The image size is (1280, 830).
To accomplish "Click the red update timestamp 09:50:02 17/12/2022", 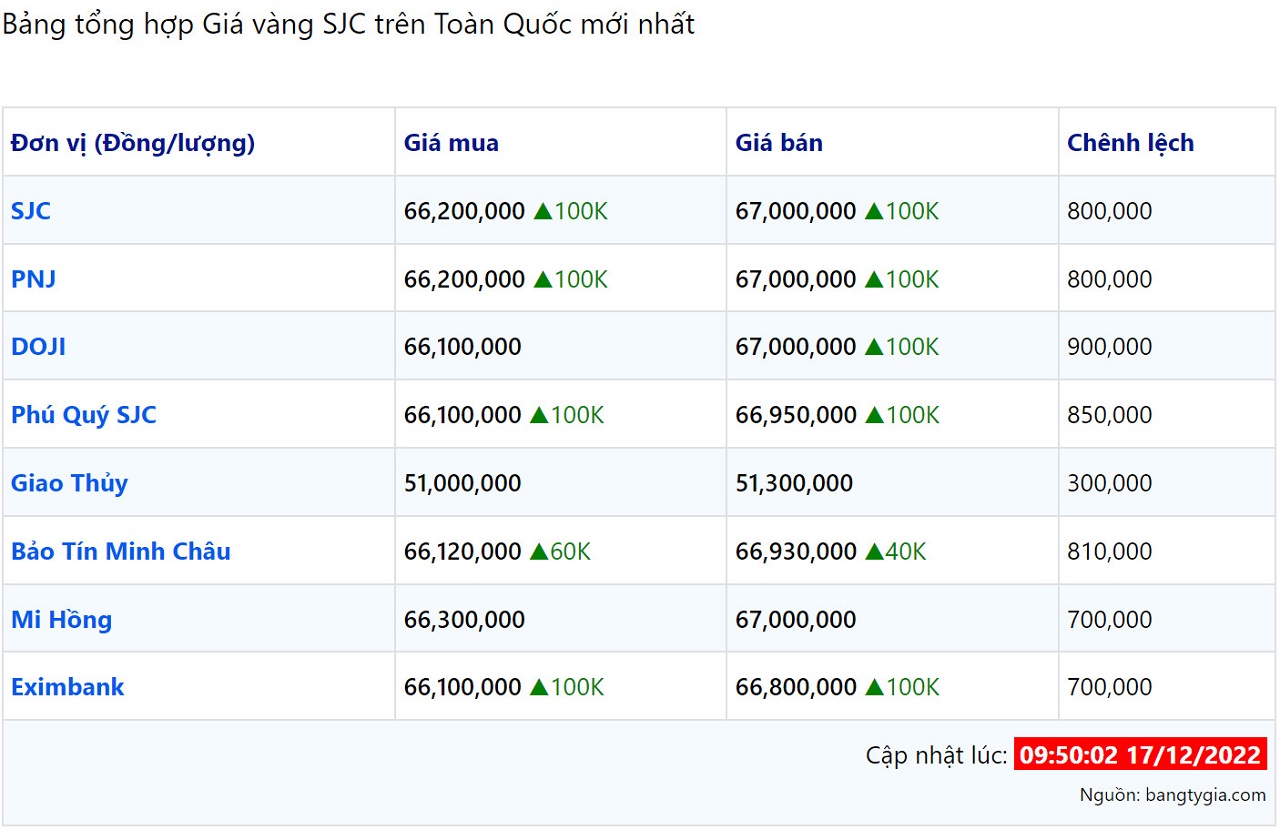I will (x=1140, y=754).
